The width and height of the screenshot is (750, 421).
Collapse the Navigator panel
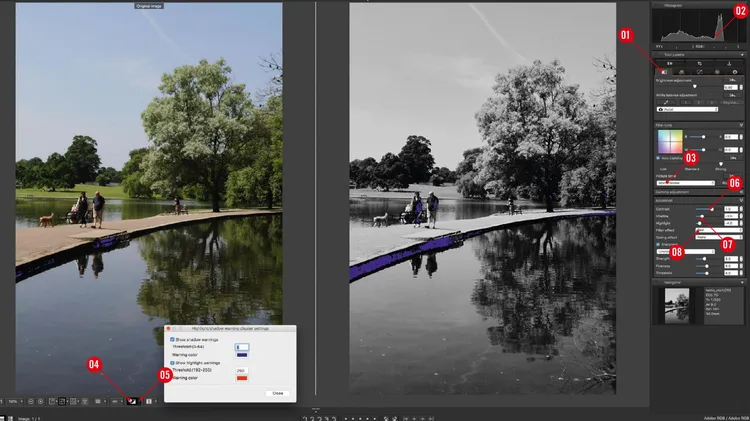coord(742,282)
